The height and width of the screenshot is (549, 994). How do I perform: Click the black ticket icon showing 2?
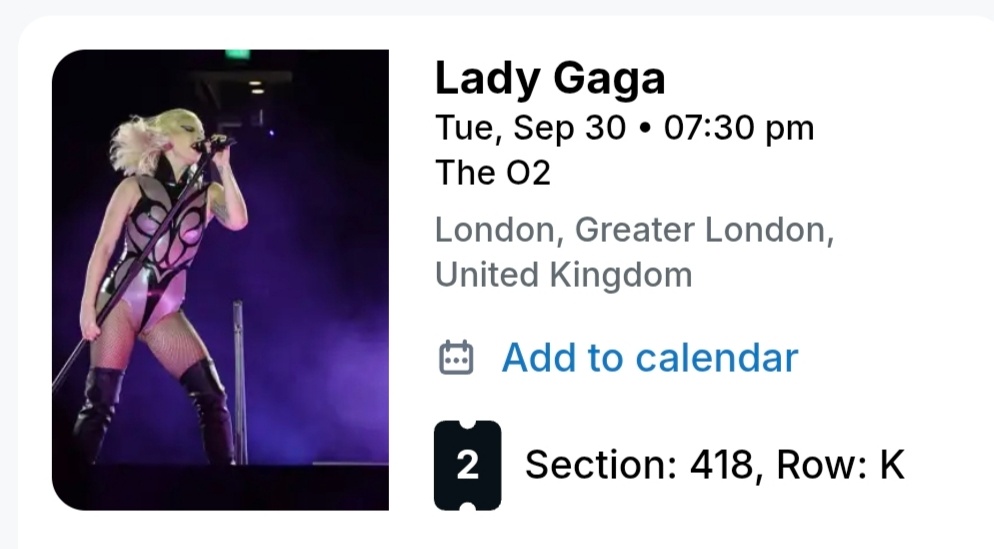[x=467, y=465]
